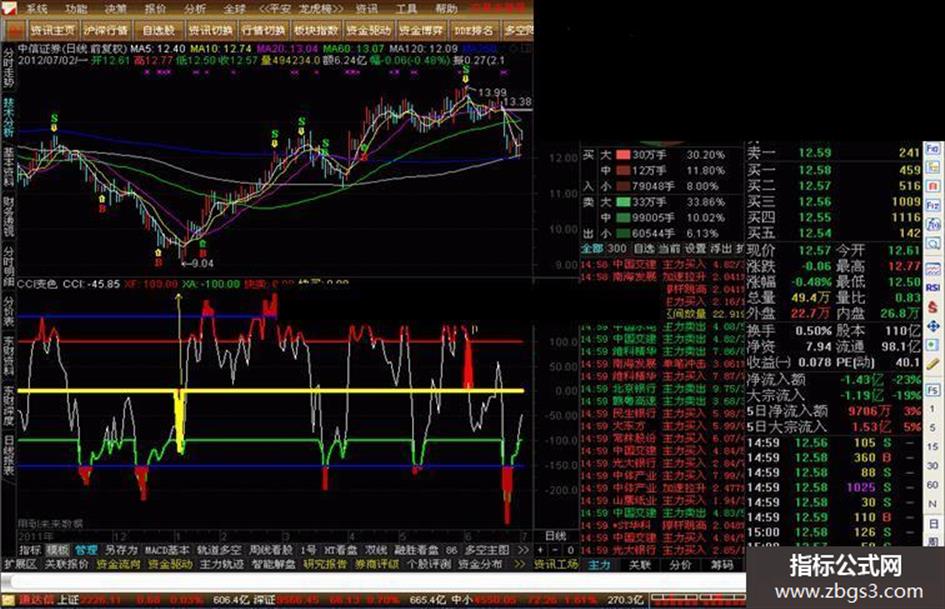Screen dimensions: 945x609
Task: Click the green-dot square icon in right toolbar
Action: tap(933, 345)
